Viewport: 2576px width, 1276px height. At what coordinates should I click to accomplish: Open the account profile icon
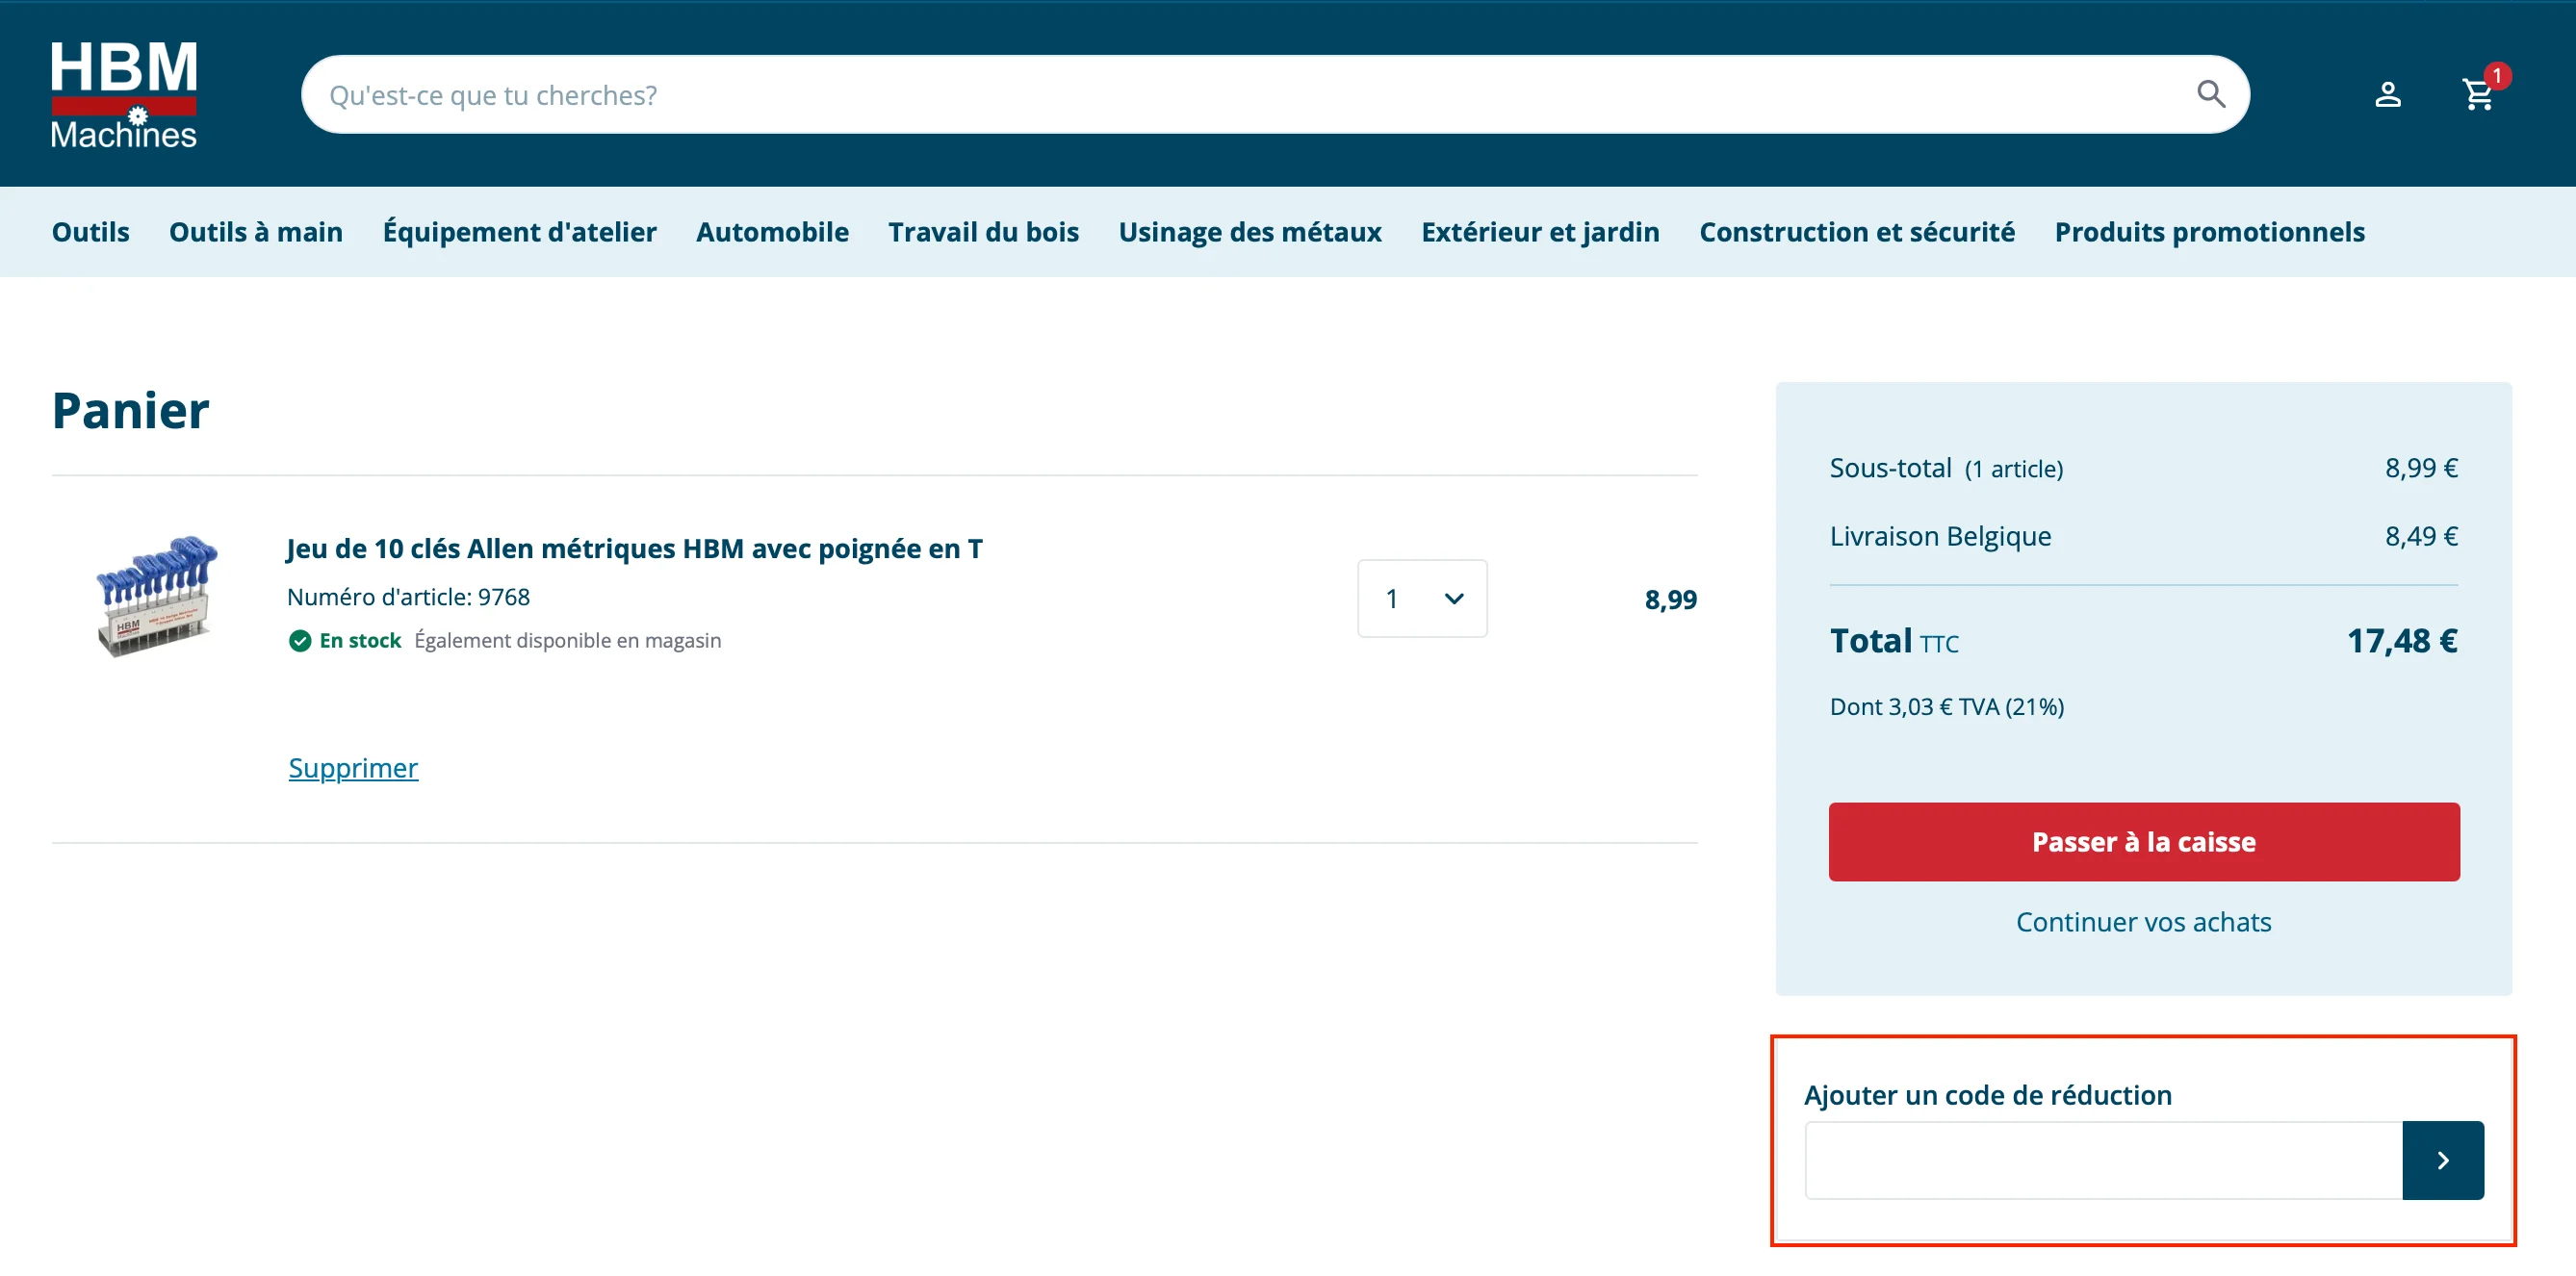point(2388,95)
